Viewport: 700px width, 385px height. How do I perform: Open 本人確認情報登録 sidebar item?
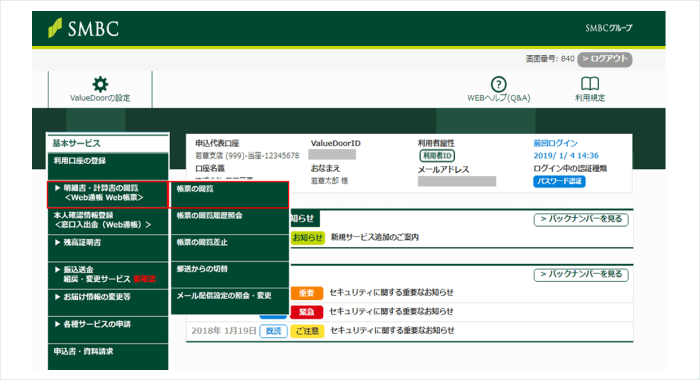tap(108, 221)
